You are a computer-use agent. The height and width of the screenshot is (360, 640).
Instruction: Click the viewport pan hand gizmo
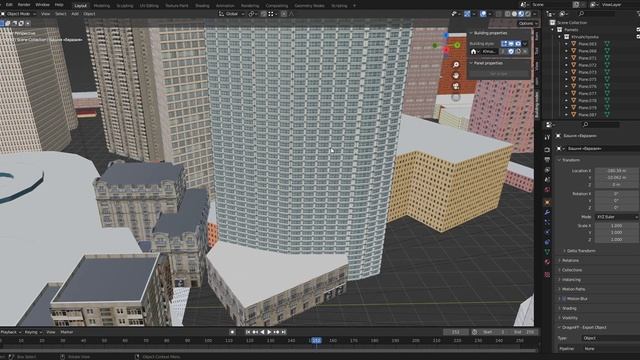[456, 76]
